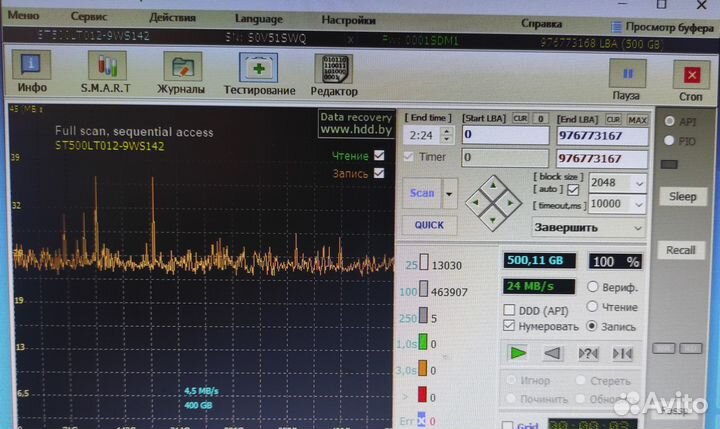
Task: Click the rewind triangle scan control
Action: (552, 353)
